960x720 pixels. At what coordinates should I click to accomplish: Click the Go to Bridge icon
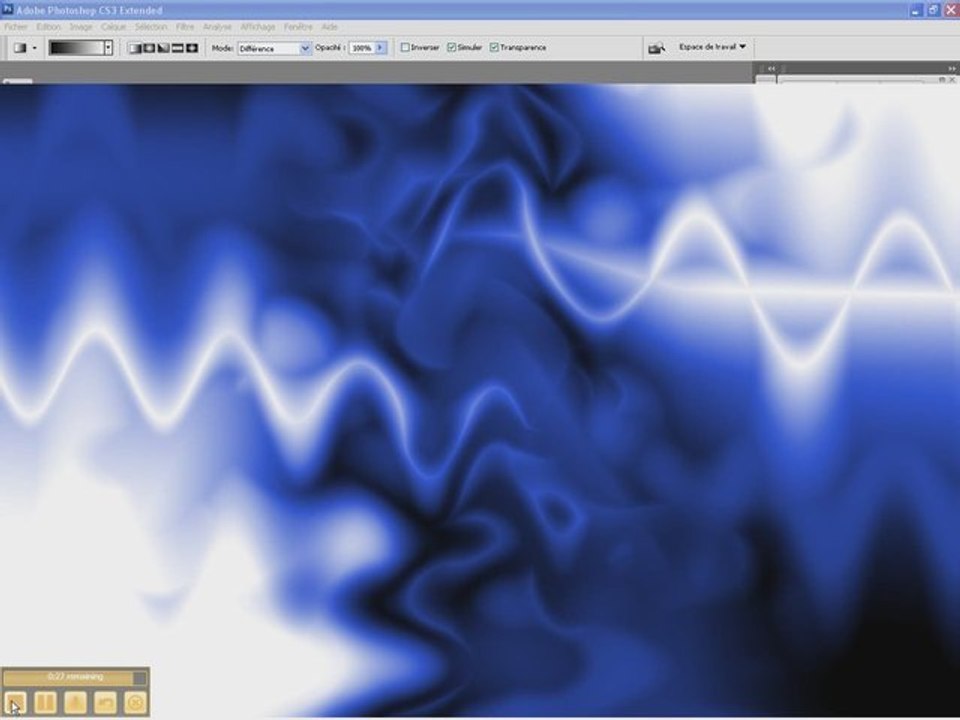click(x=657, y=48)
